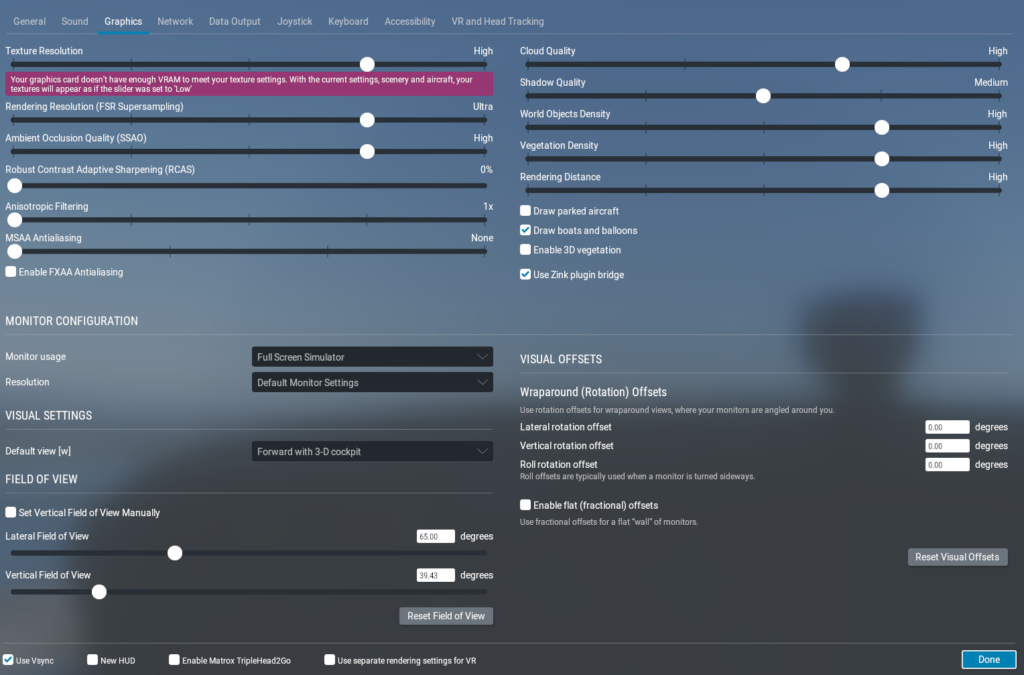Check Enable Matrox TripleHead2Go
1024x675 pixels.
(174, 660)
